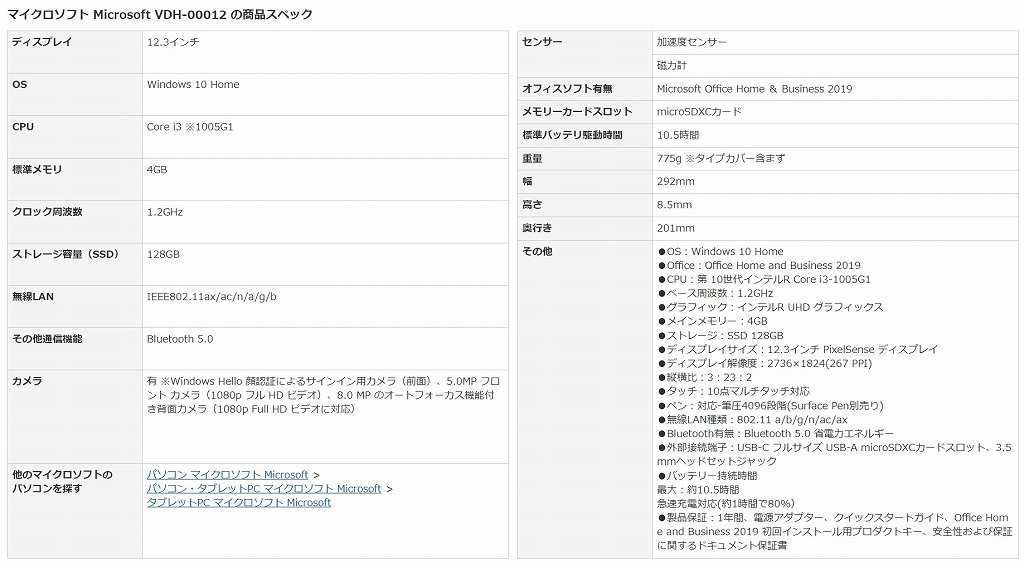
Task: Select the line ●CPU：第 10世代インテルR Core i3-1005G1
Action: pos(764,280)
